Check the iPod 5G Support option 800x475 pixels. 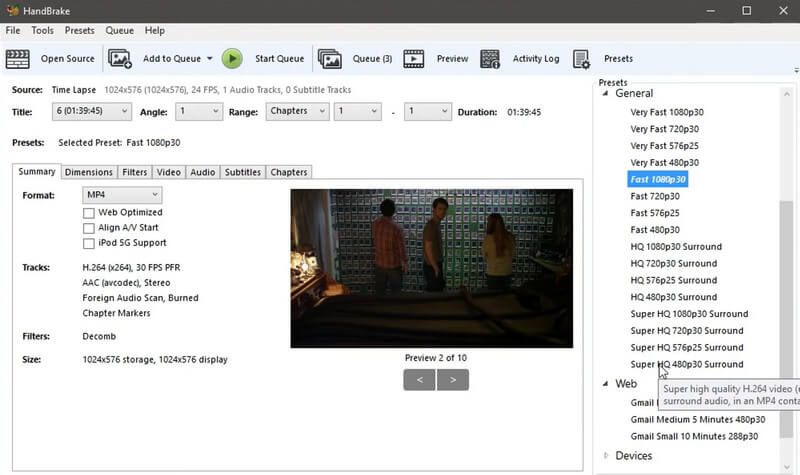point(89,243)
